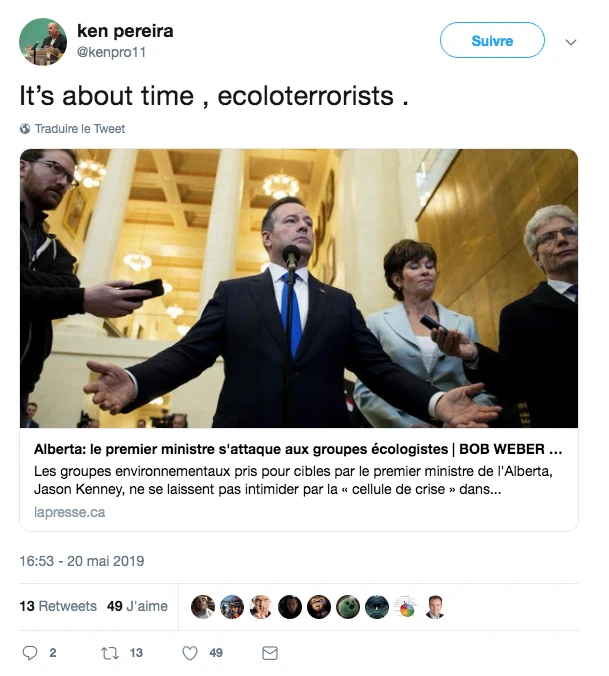Click the last liker avatar in row
The image size is (609, 676).
point(434,607)
